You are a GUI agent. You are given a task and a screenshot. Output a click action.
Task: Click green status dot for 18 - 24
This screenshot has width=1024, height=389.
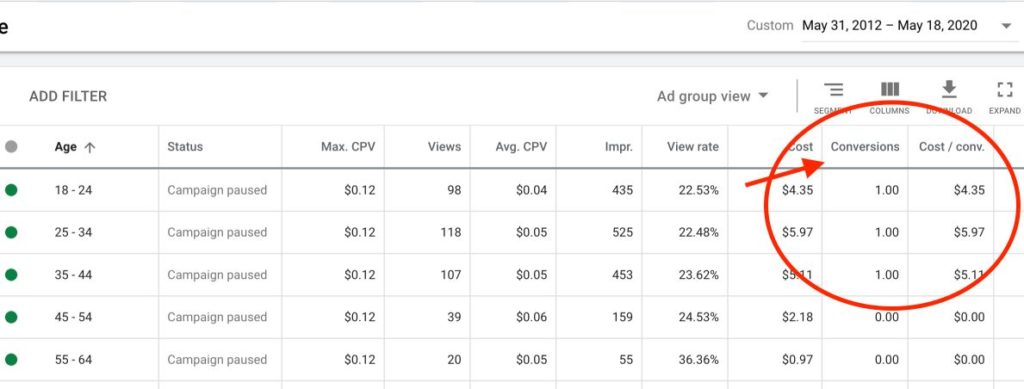coord(11,190)
